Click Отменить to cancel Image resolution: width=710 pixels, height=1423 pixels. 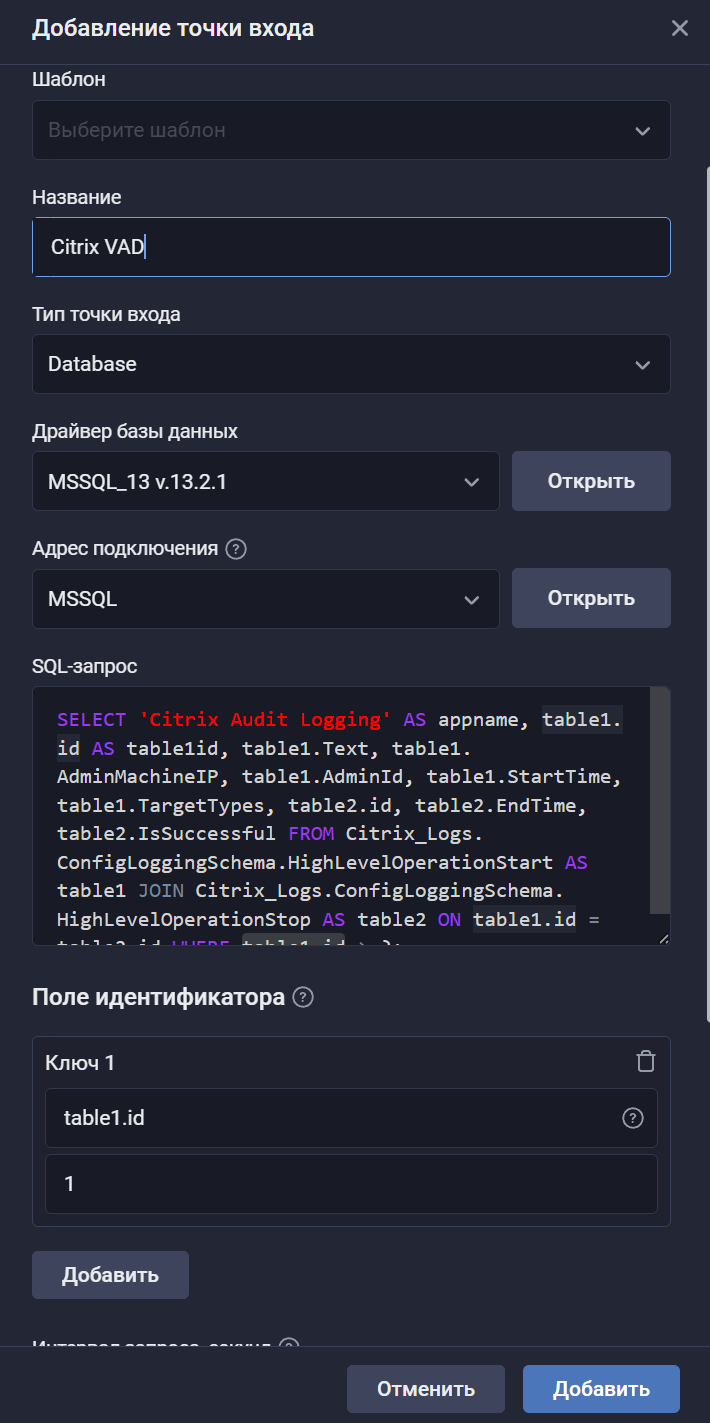click(x=426, y=1389)
